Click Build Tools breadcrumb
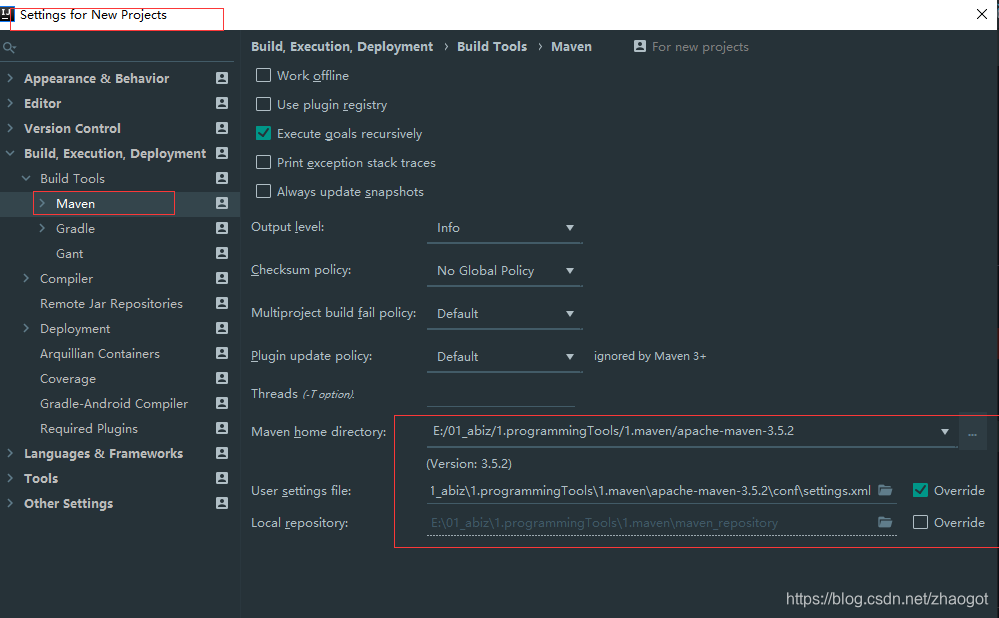999x618 pixels. 492,47
